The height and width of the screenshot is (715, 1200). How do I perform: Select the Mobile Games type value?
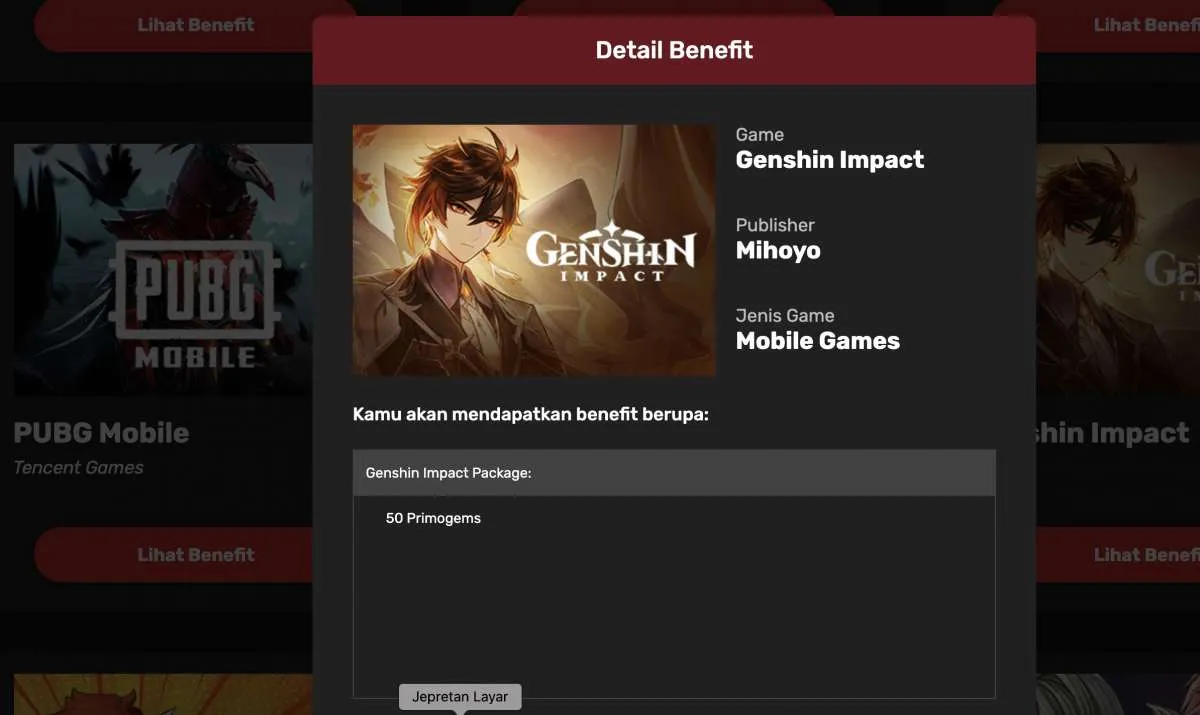click(x=818, y=341)
